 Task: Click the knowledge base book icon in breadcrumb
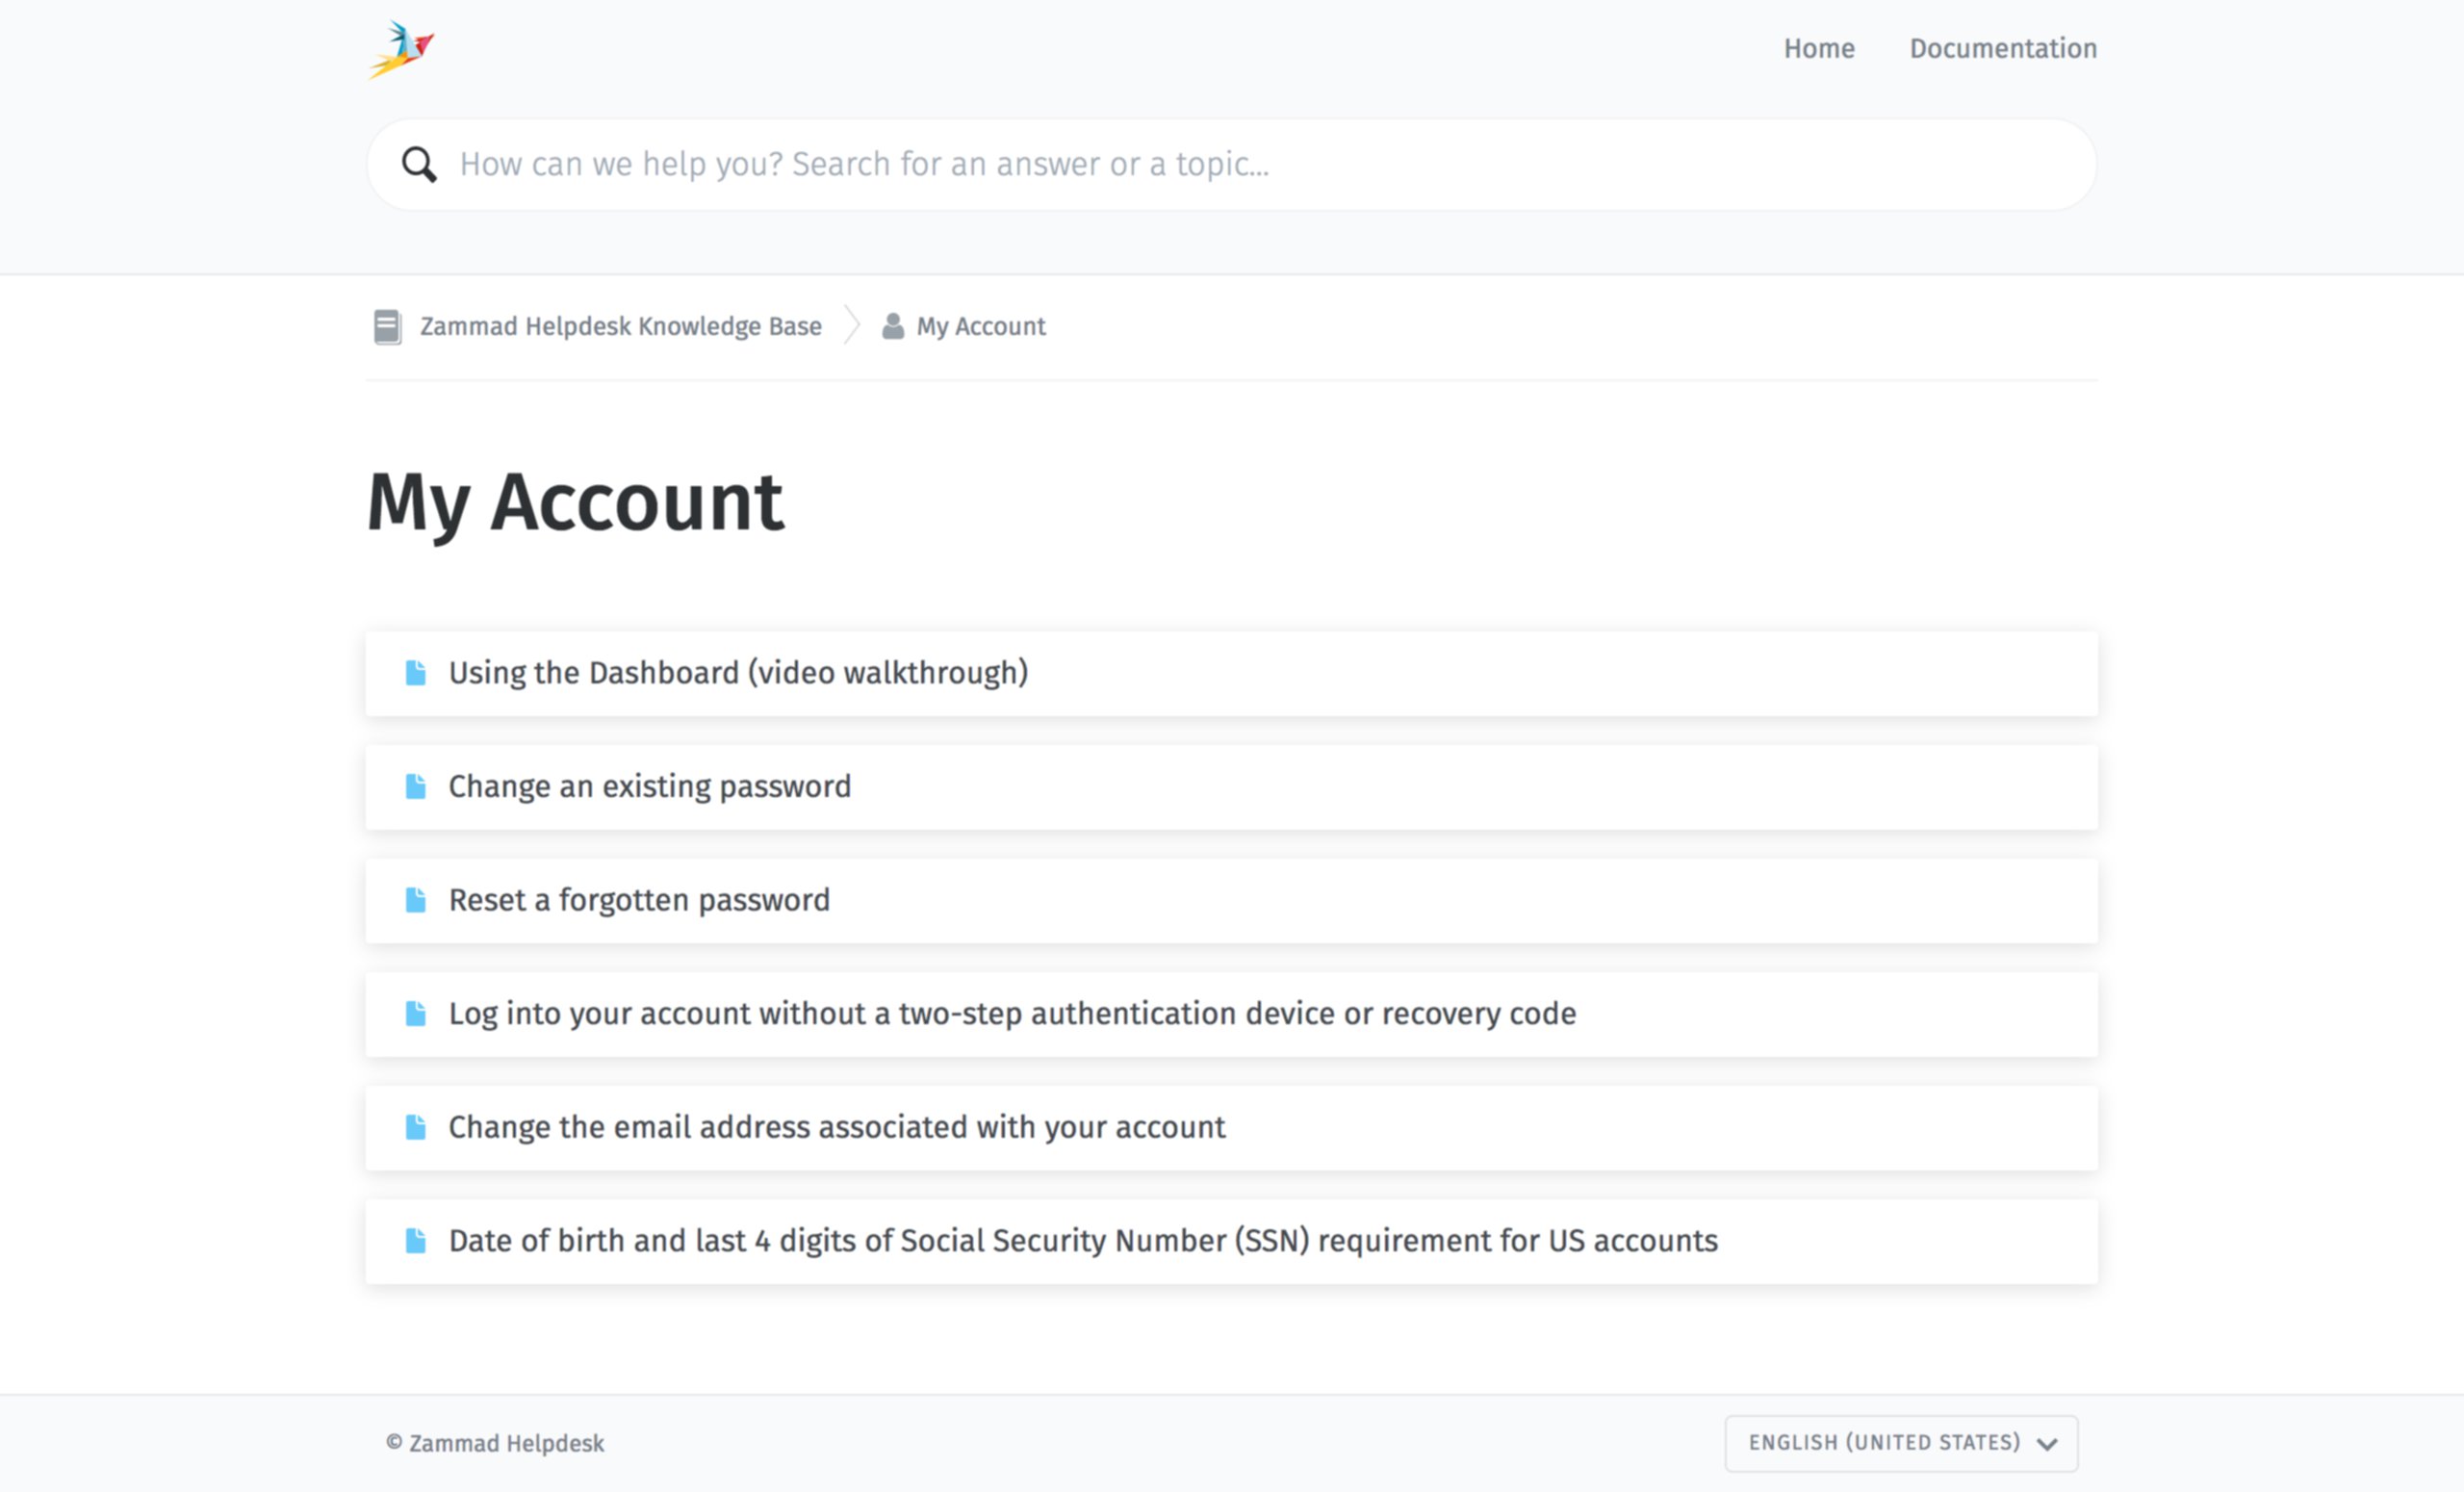(x=387, y=326)
